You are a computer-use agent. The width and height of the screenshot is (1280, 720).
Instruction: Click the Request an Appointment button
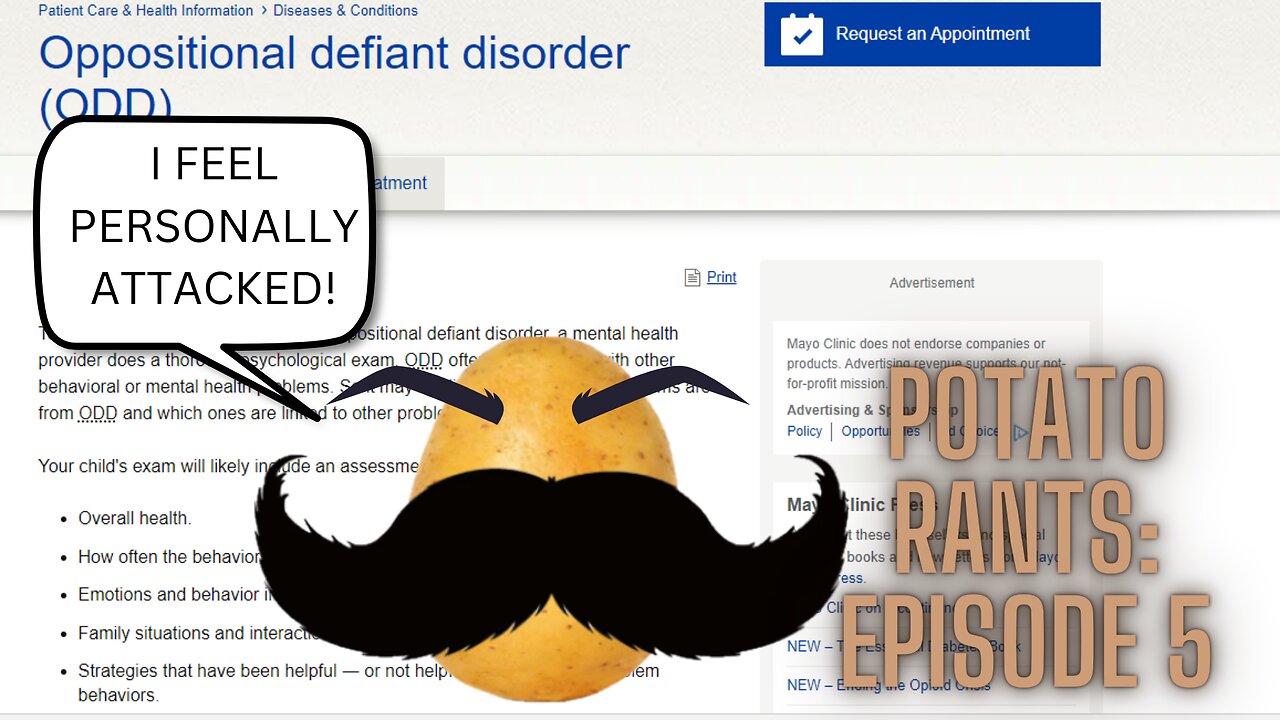click(932, 34)
